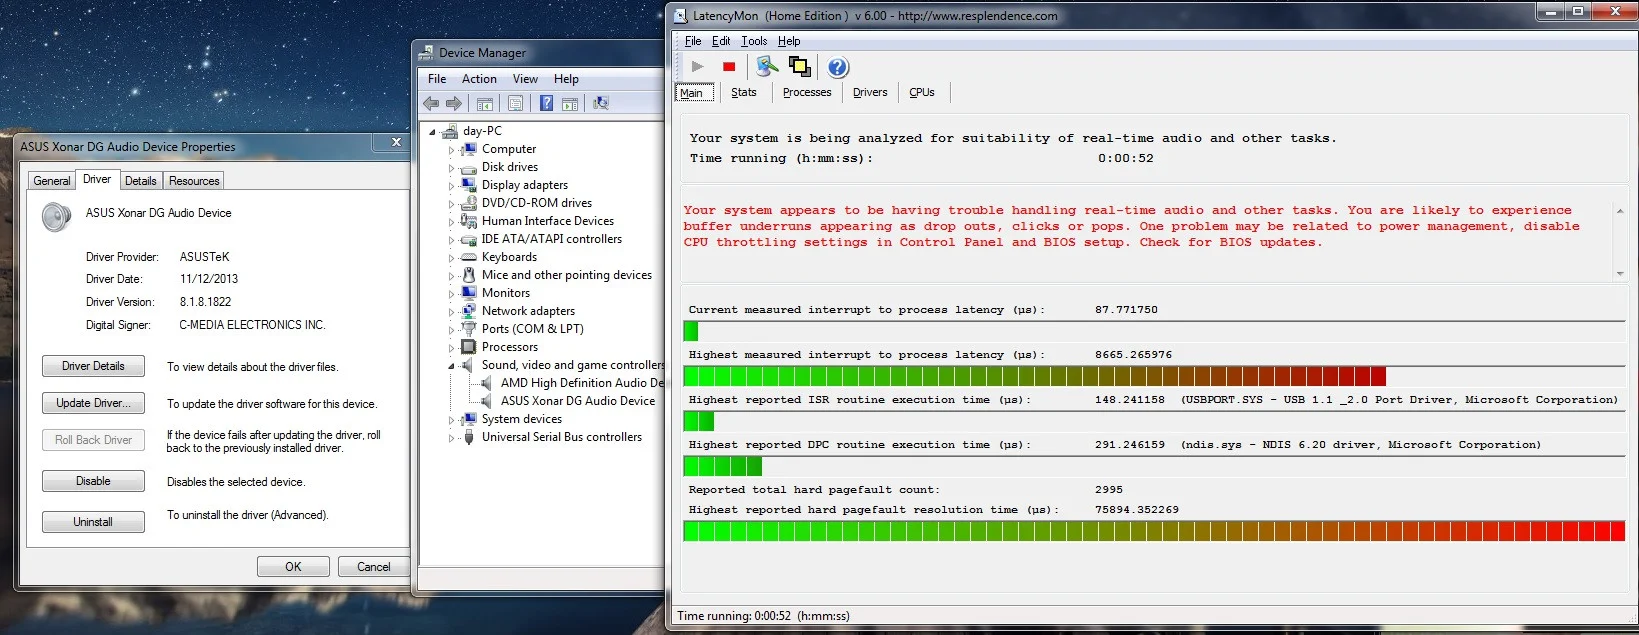Click the Uninstall button in Xonar Properties

click(x=93, y=522)
